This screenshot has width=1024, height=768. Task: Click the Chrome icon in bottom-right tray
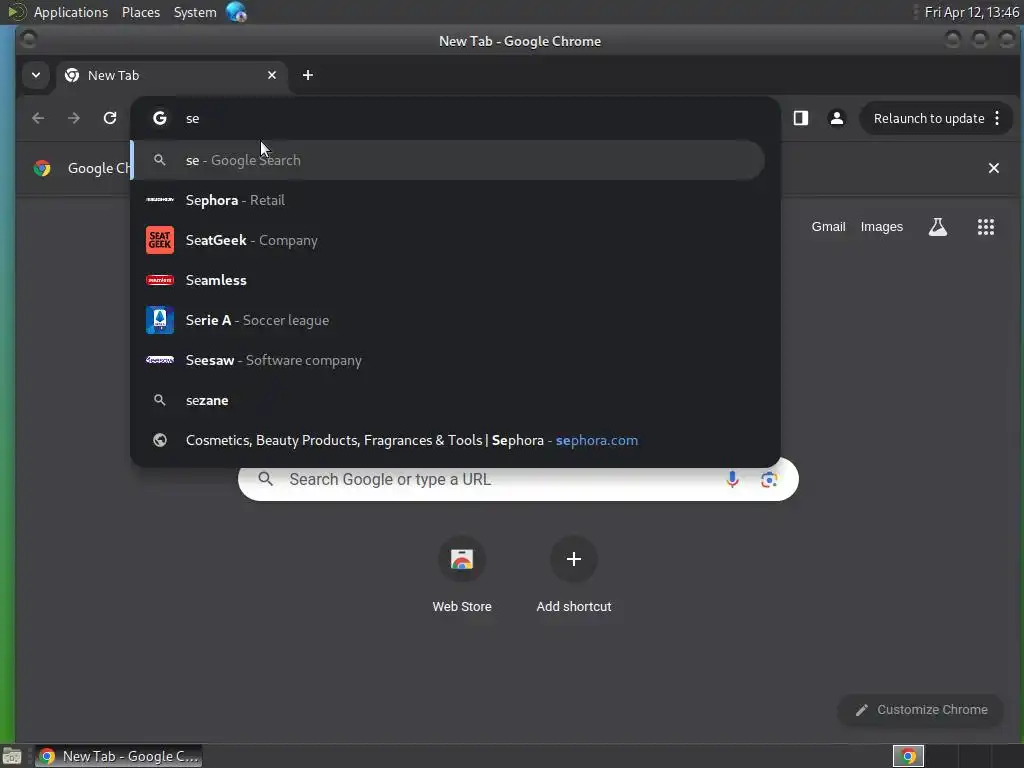(x=908, y=756)
